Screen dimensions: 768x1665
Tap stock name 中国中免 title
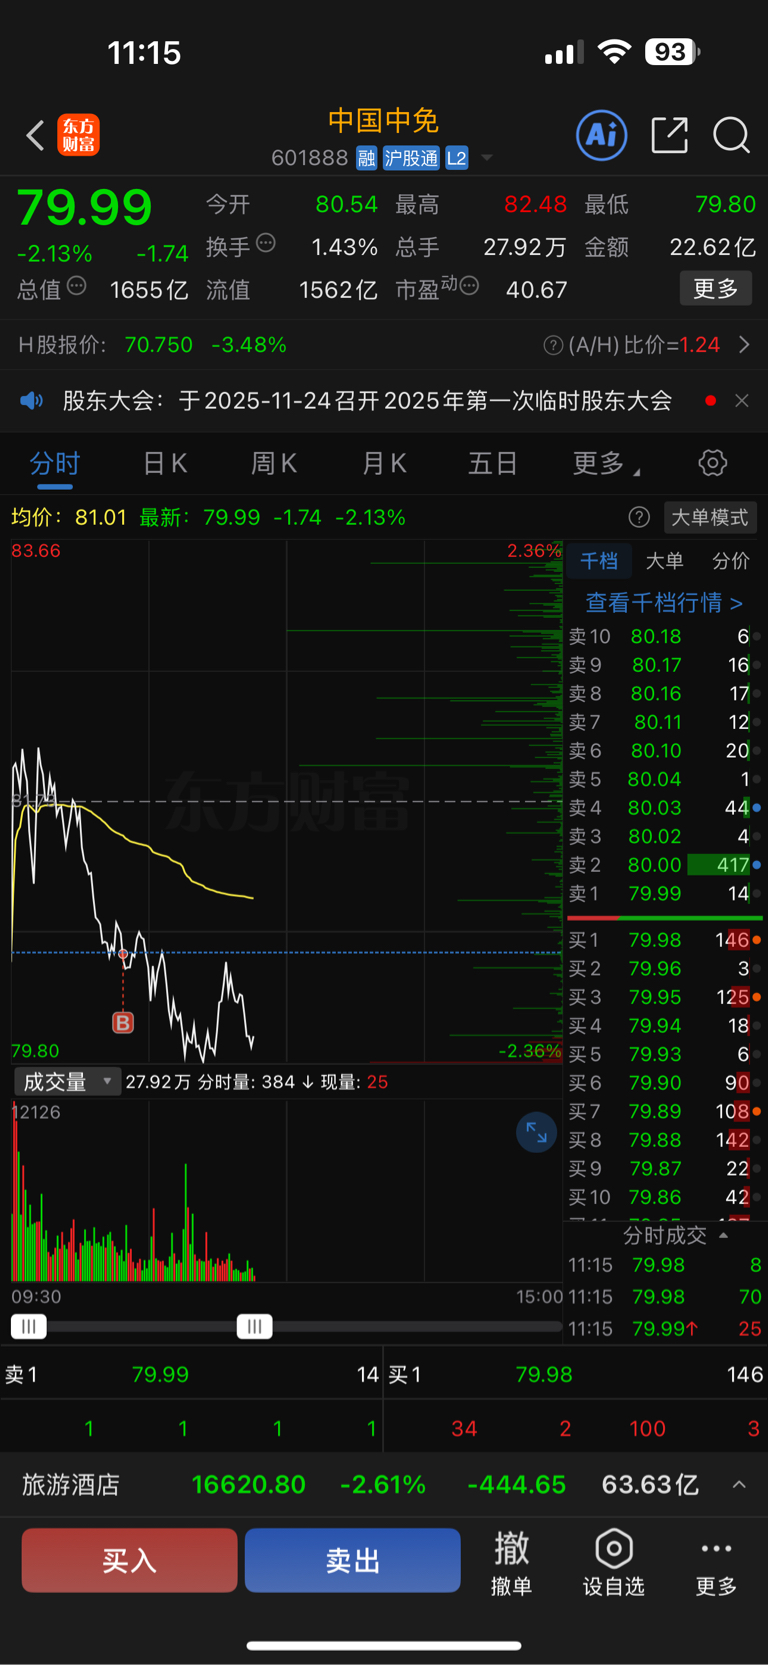[x=384, y=121]
